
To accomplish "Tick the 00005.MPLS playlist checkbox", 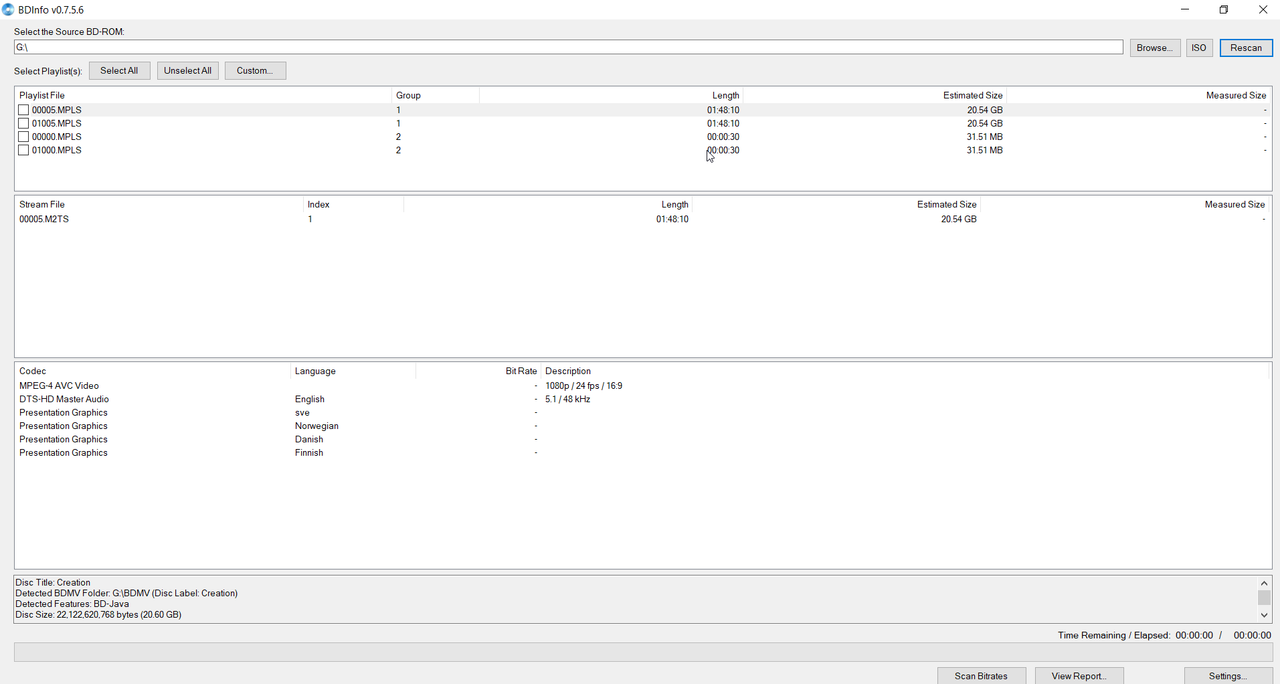I will pyautogui.click(x=24, y=110).
